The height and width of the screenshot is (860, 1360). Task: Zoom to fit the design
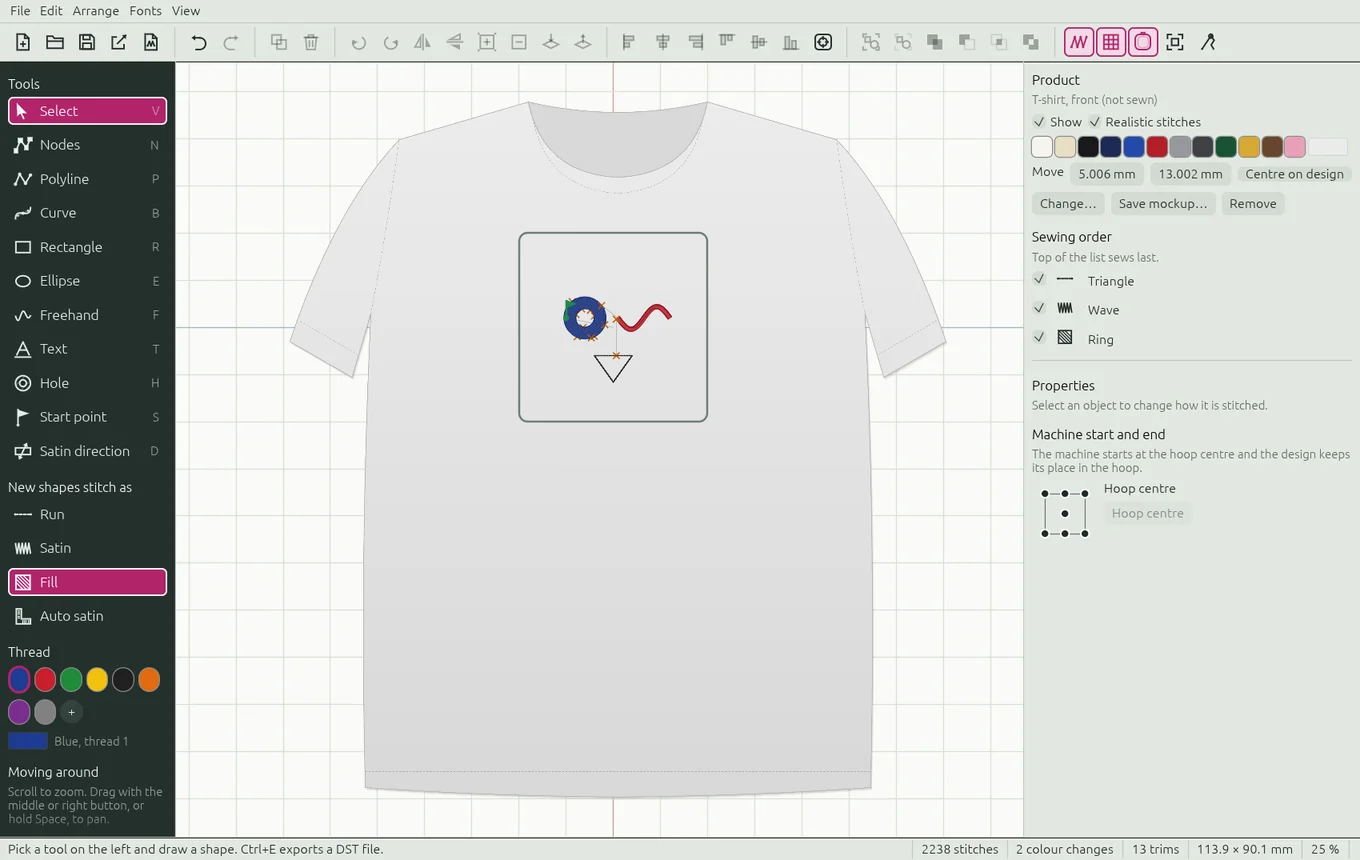(1175, 42)
